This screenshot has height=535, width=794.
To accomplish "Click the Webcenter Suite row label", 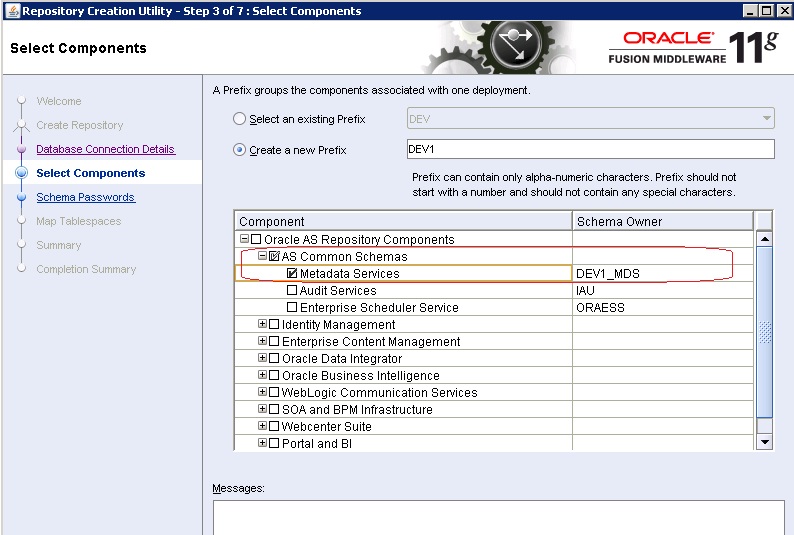I will click(x=327, y=427).
